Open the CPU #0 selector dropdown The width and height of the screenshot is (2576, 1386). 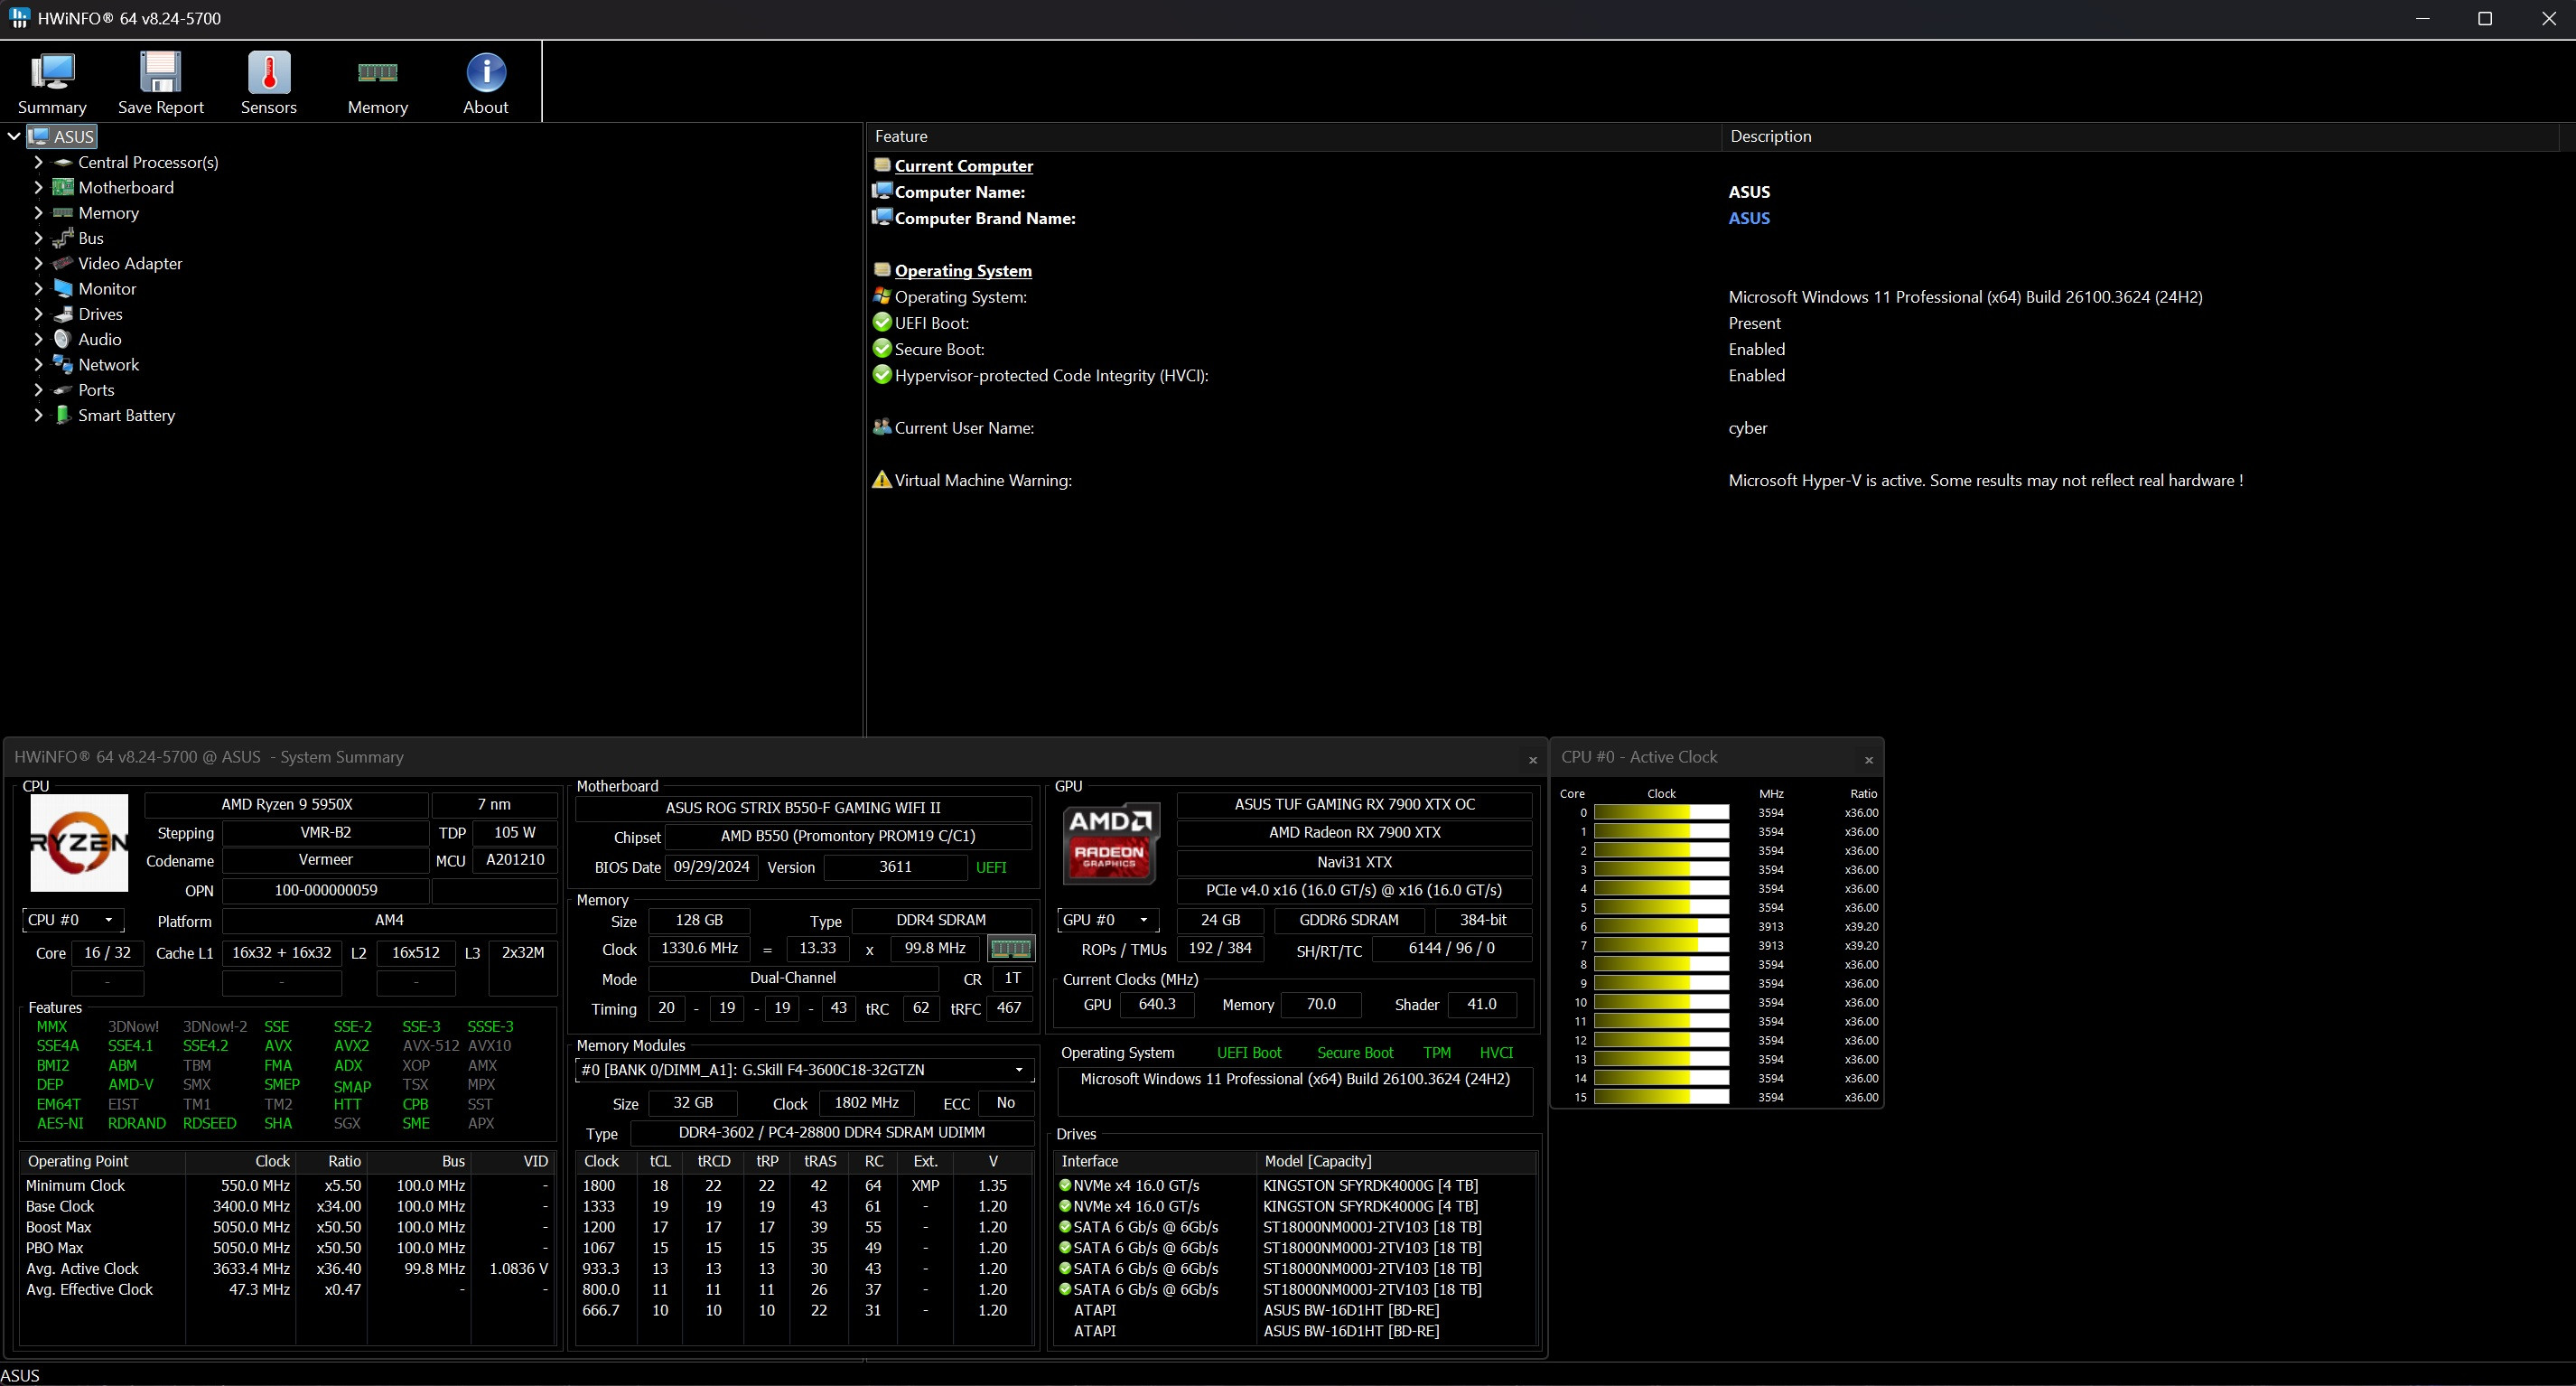click(x=72, y=920)
